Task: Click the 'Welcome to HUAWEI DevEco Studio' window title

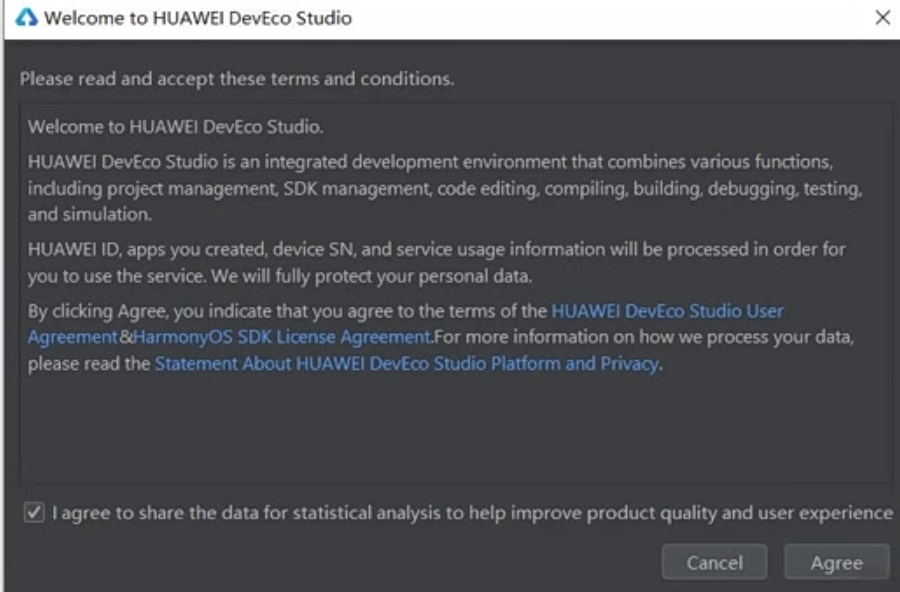Action: point(198,18)
